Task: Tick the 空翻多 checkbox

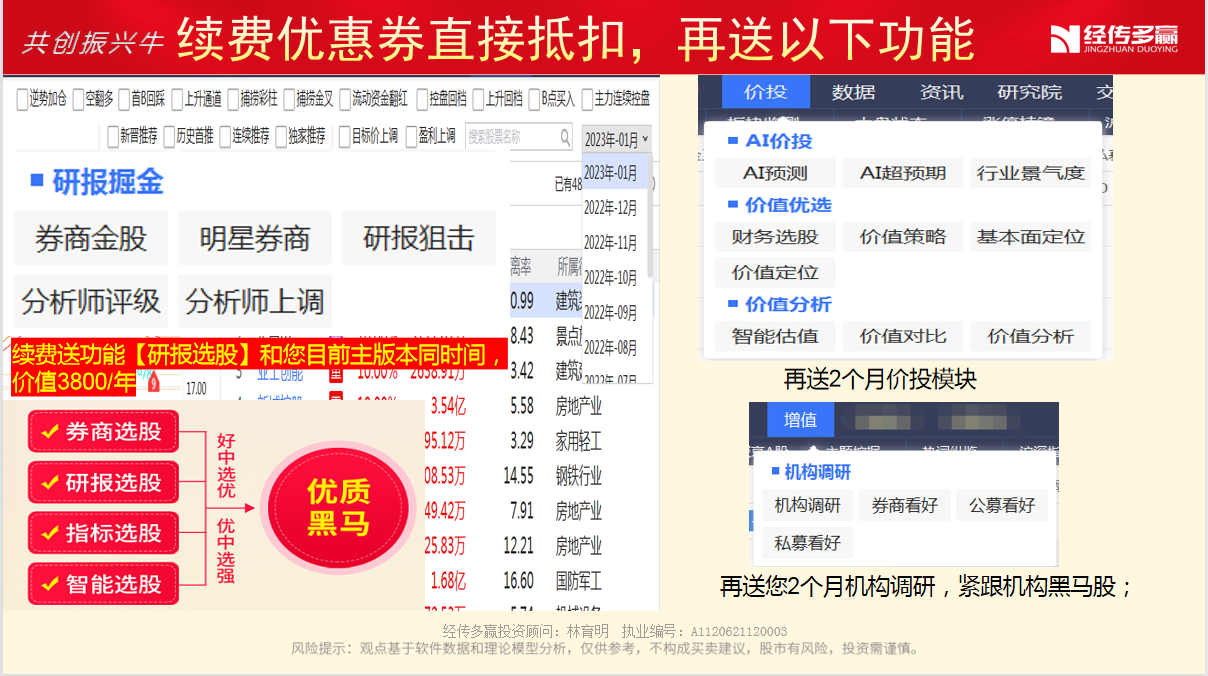Action: 78,99
